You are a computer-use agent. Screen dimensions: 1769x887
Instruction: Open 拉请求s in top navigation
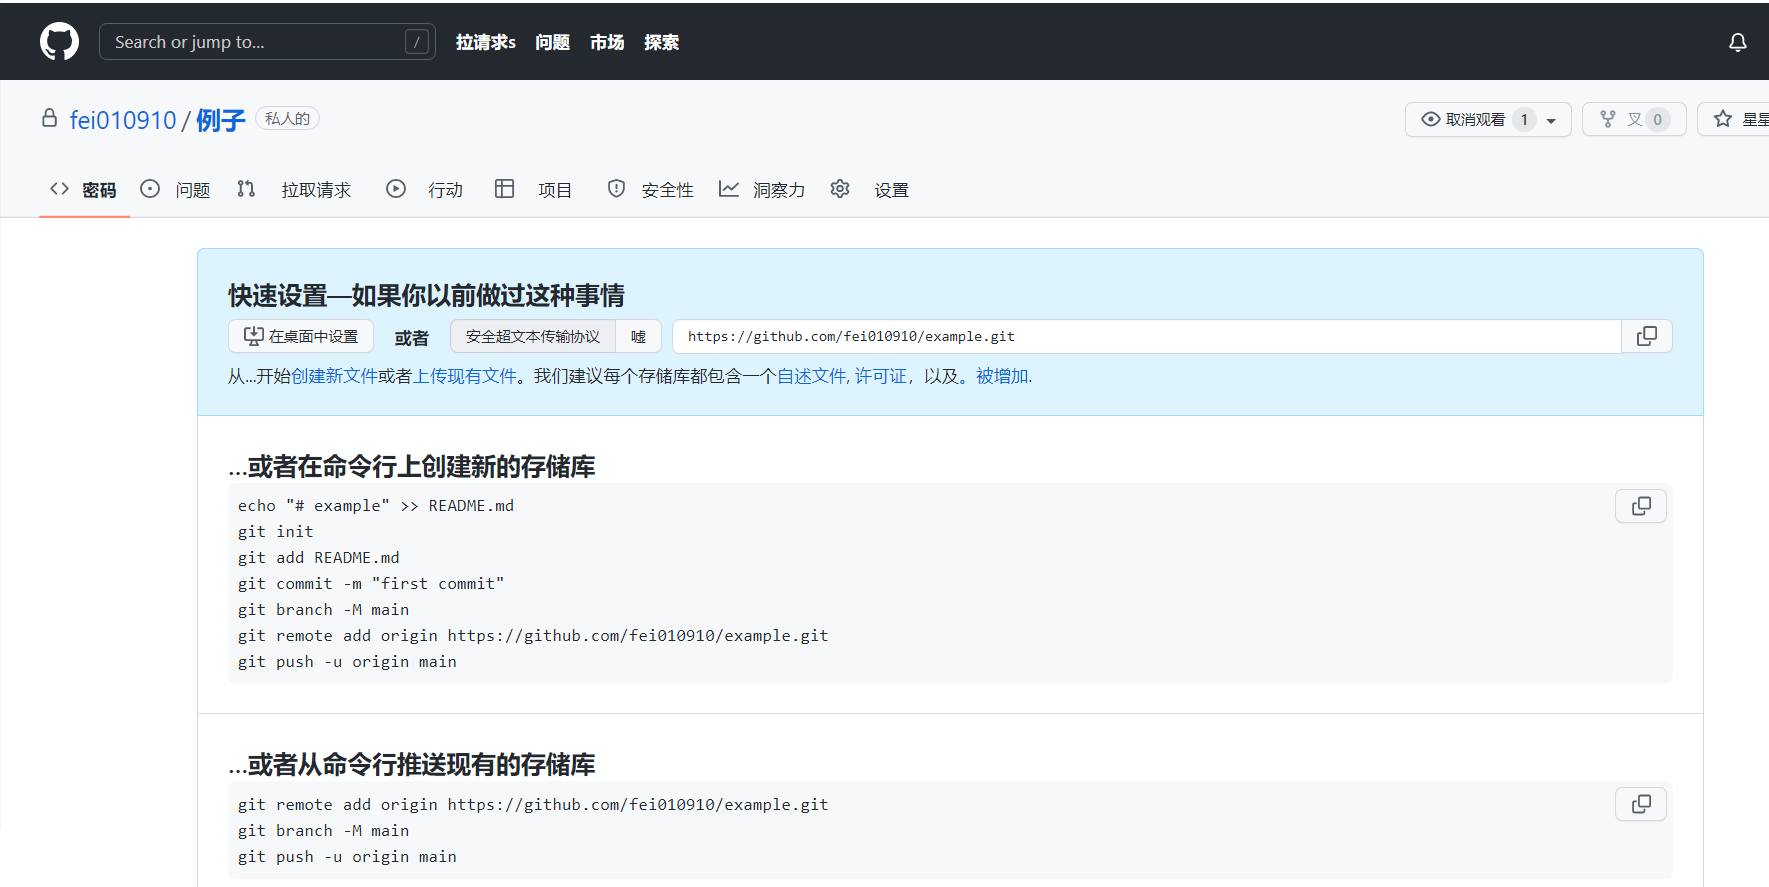click(x=486, y=42)
